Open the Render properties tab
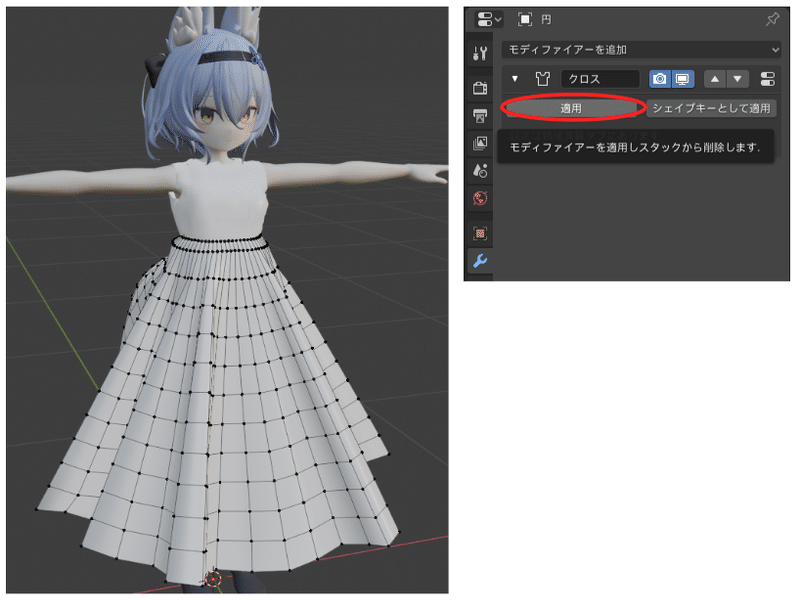 click(x=480, y=88)
